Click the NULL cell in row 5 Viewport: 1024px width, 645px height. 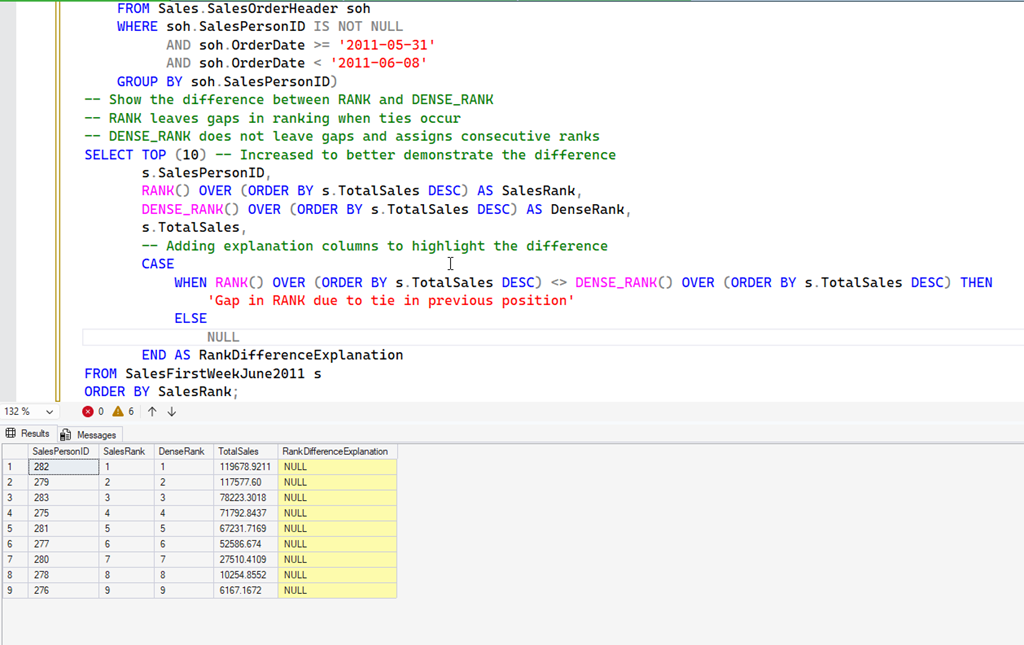click(336, 528)
